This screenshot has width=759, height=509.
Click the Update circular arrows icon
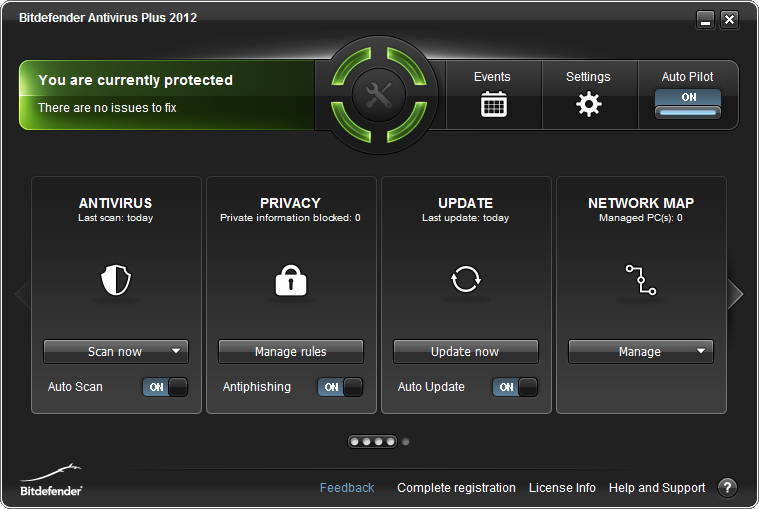[x=466, y=281]
